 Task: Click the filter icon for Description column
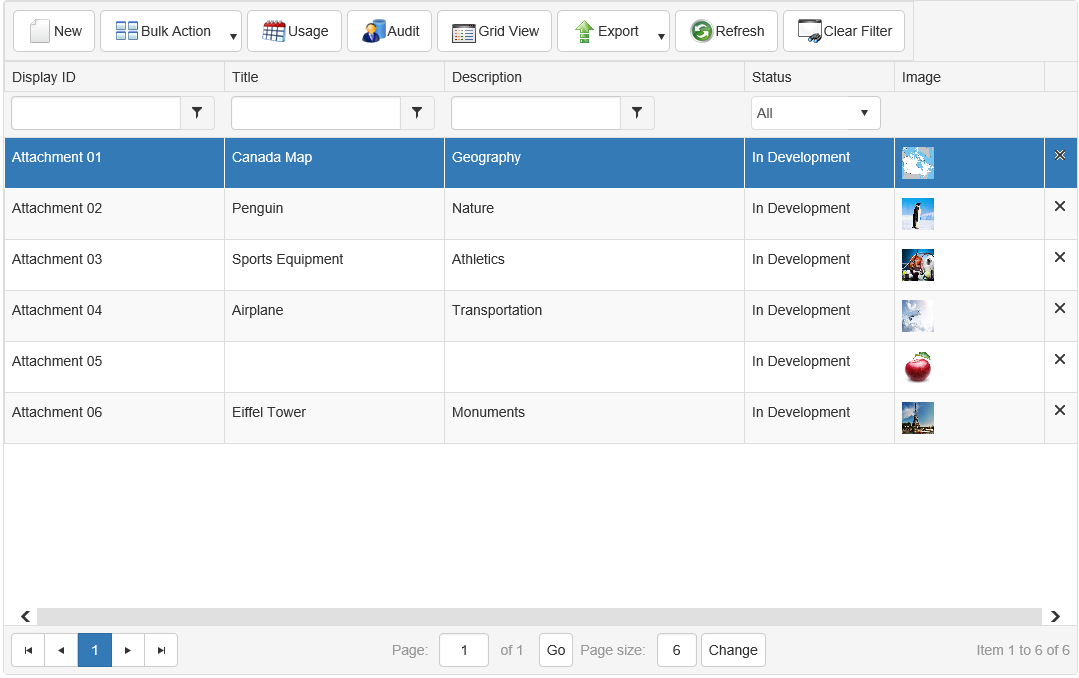[x=637, y=113]
